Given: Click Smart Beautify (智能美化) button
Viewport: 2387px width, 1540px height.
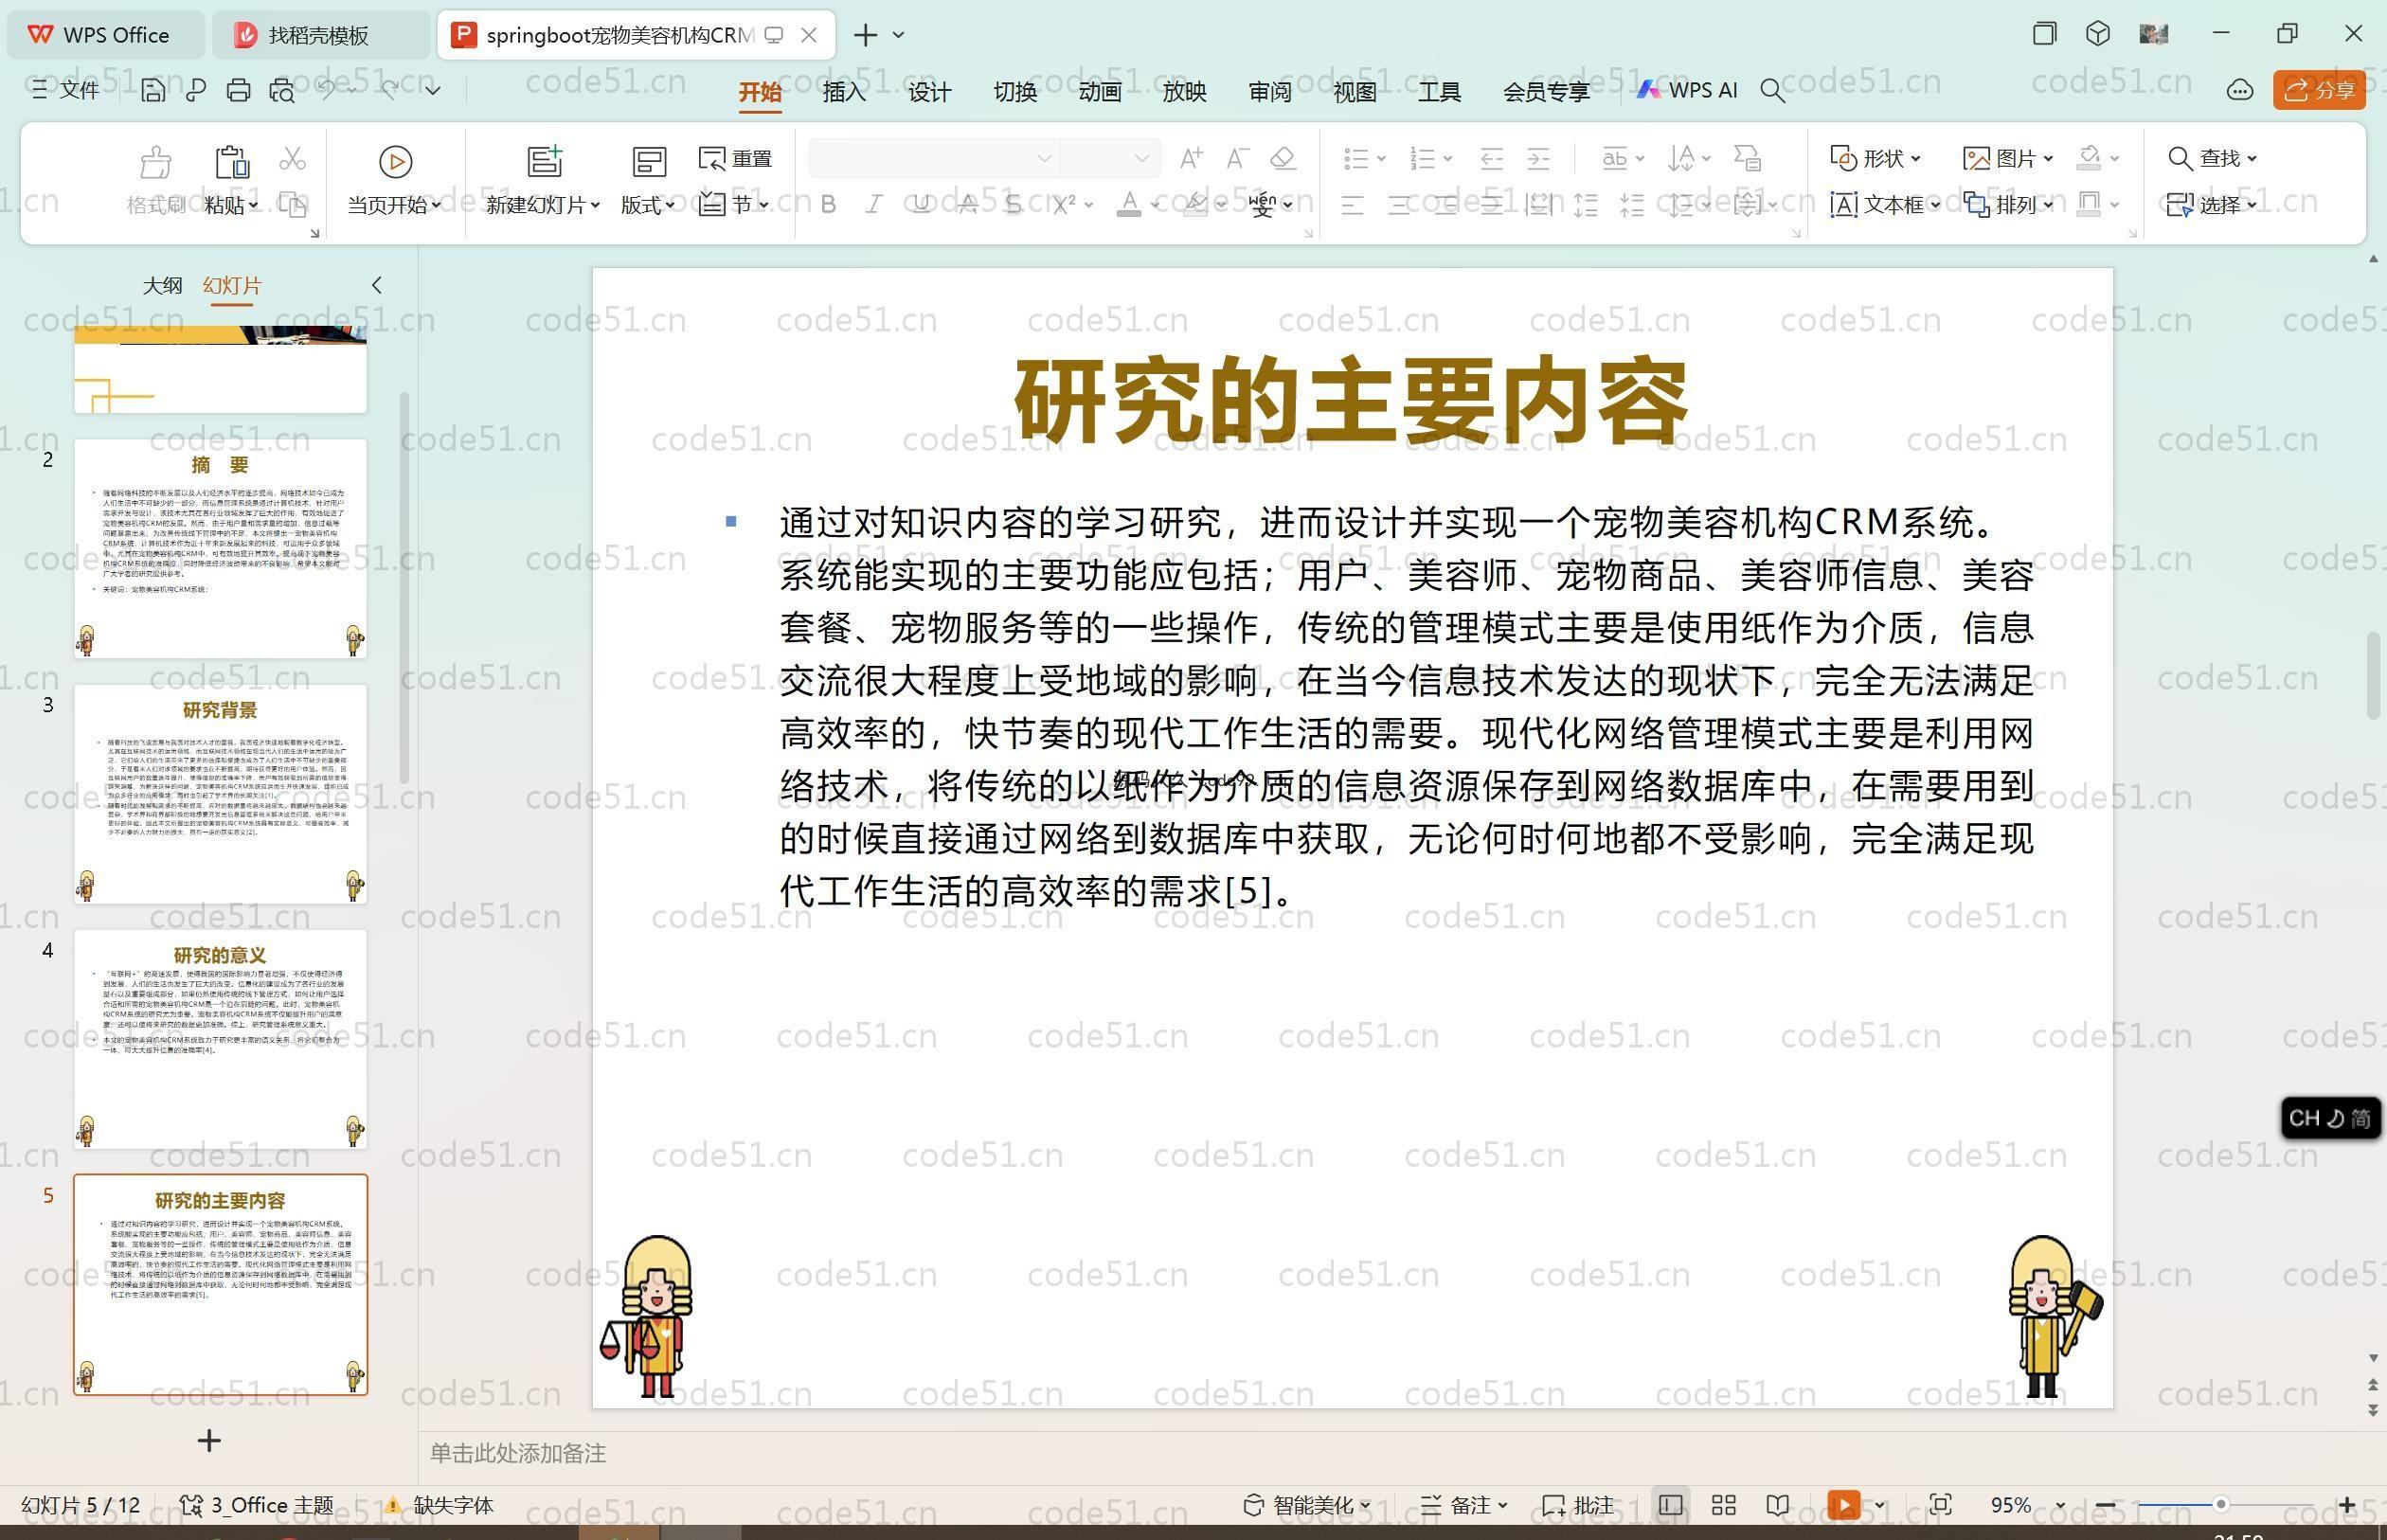Looking at the screenshot, I should [1307, 1505].
